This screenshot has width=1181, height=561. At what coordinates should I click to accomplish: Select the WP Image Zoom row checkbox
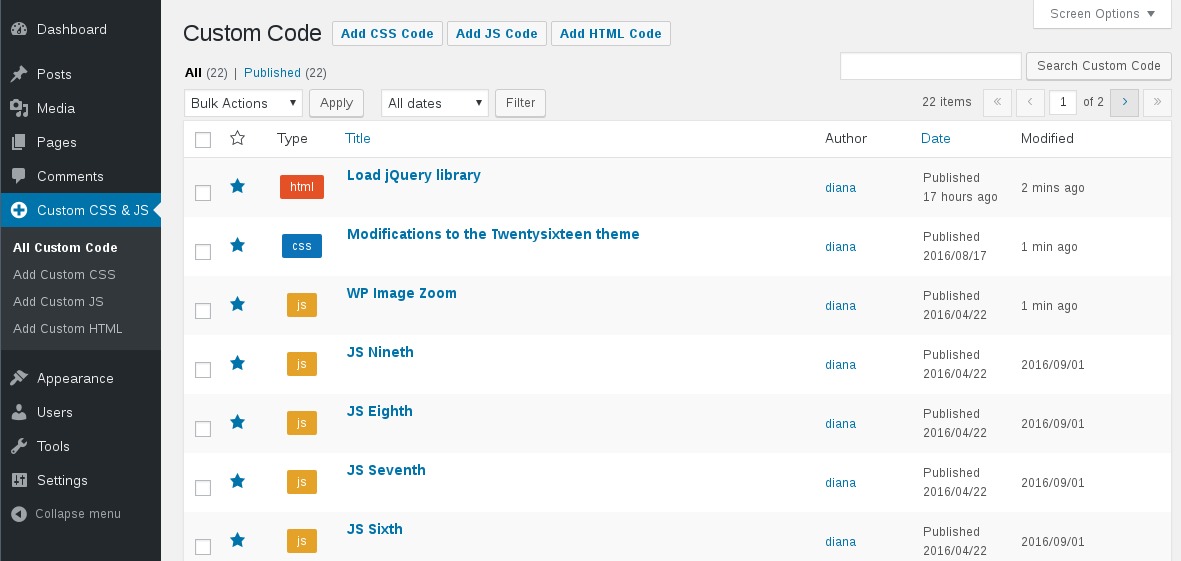pos(203,311)
